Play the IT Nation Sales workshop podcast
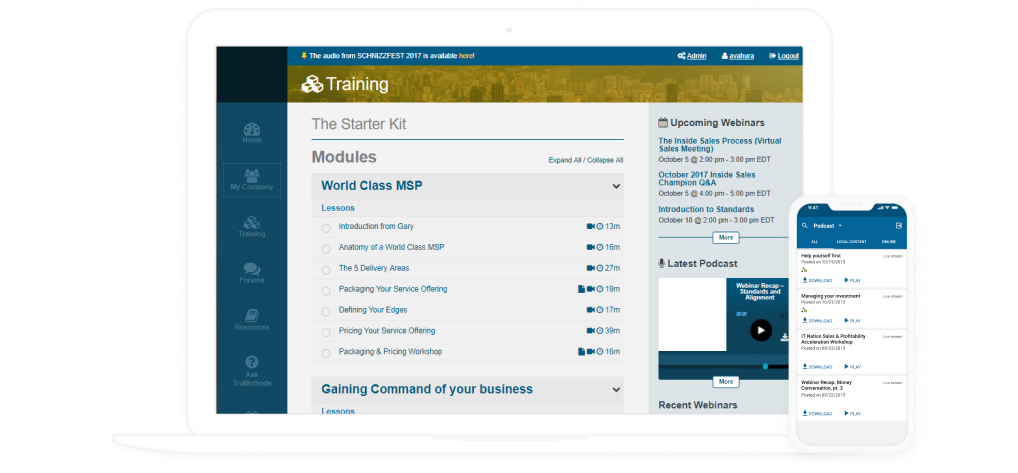Screen dimensions: 1018x473 (852, 366)
